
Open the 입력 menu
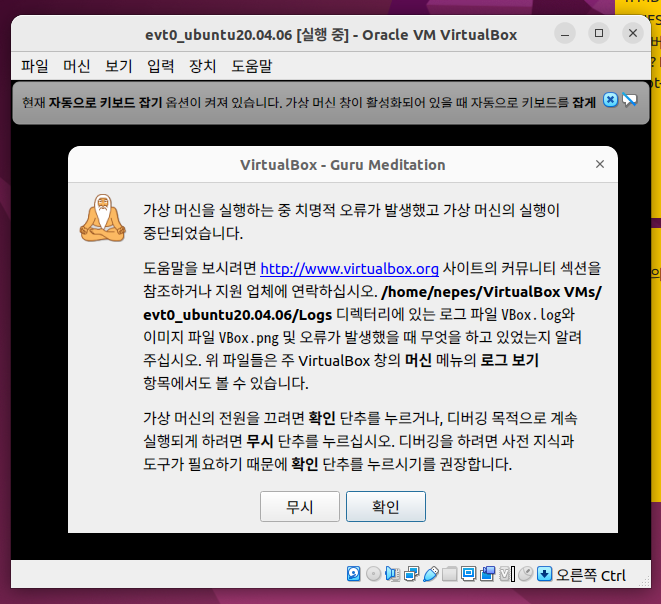[161, 66]
